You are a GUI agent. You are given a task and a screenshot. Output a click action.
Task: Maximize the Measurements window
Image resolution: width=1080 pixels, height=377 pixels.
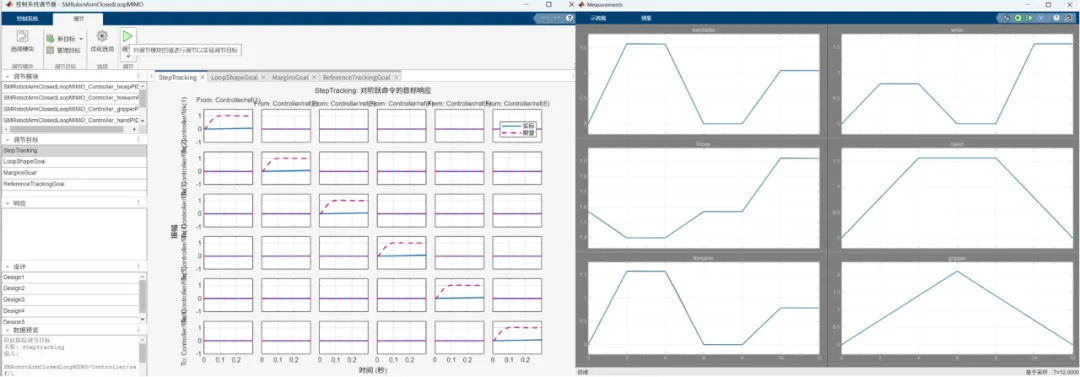[1048, 4]
